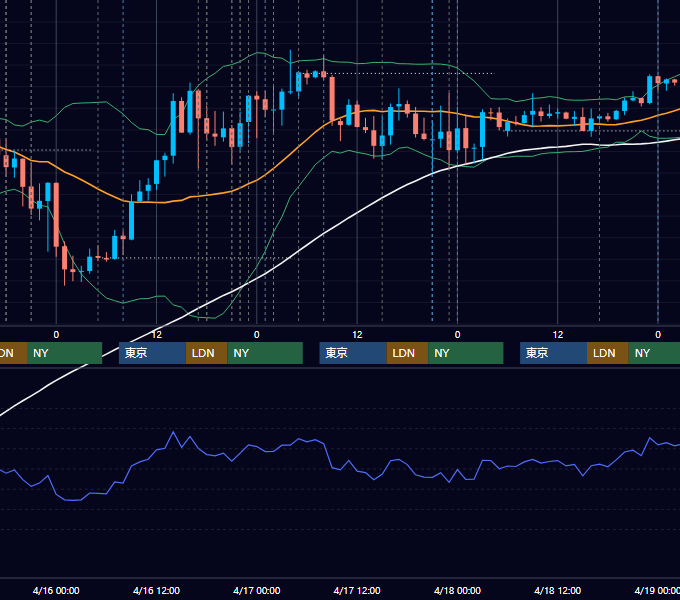Select the NY session block spanning 4/19 00:00
Image resolution: width=680 pixels, height=600 pixels.
coord(654,353)
